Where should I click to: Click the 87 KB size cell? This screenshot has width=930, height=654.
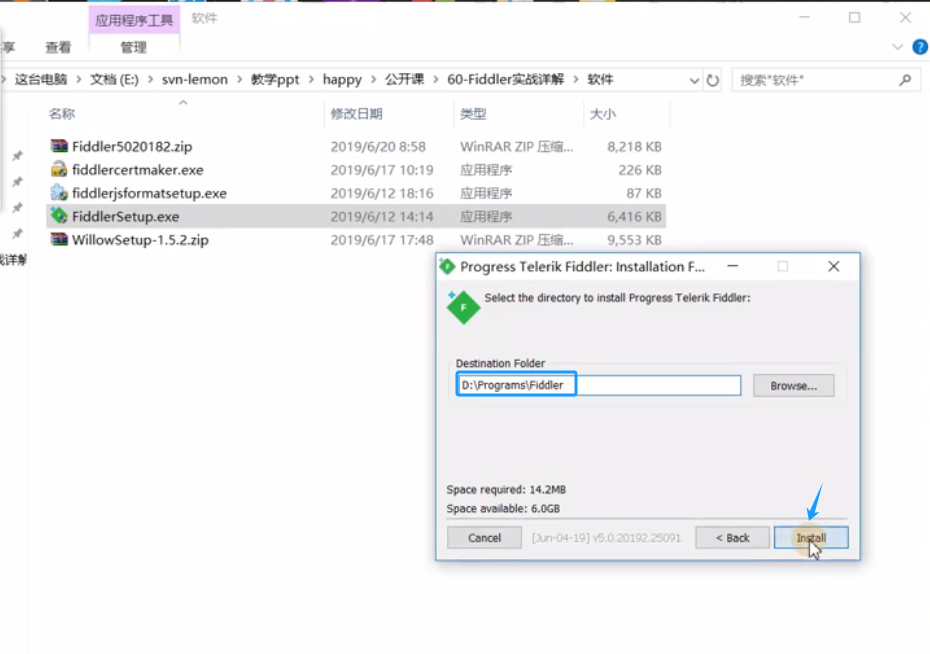coord(644,193)
